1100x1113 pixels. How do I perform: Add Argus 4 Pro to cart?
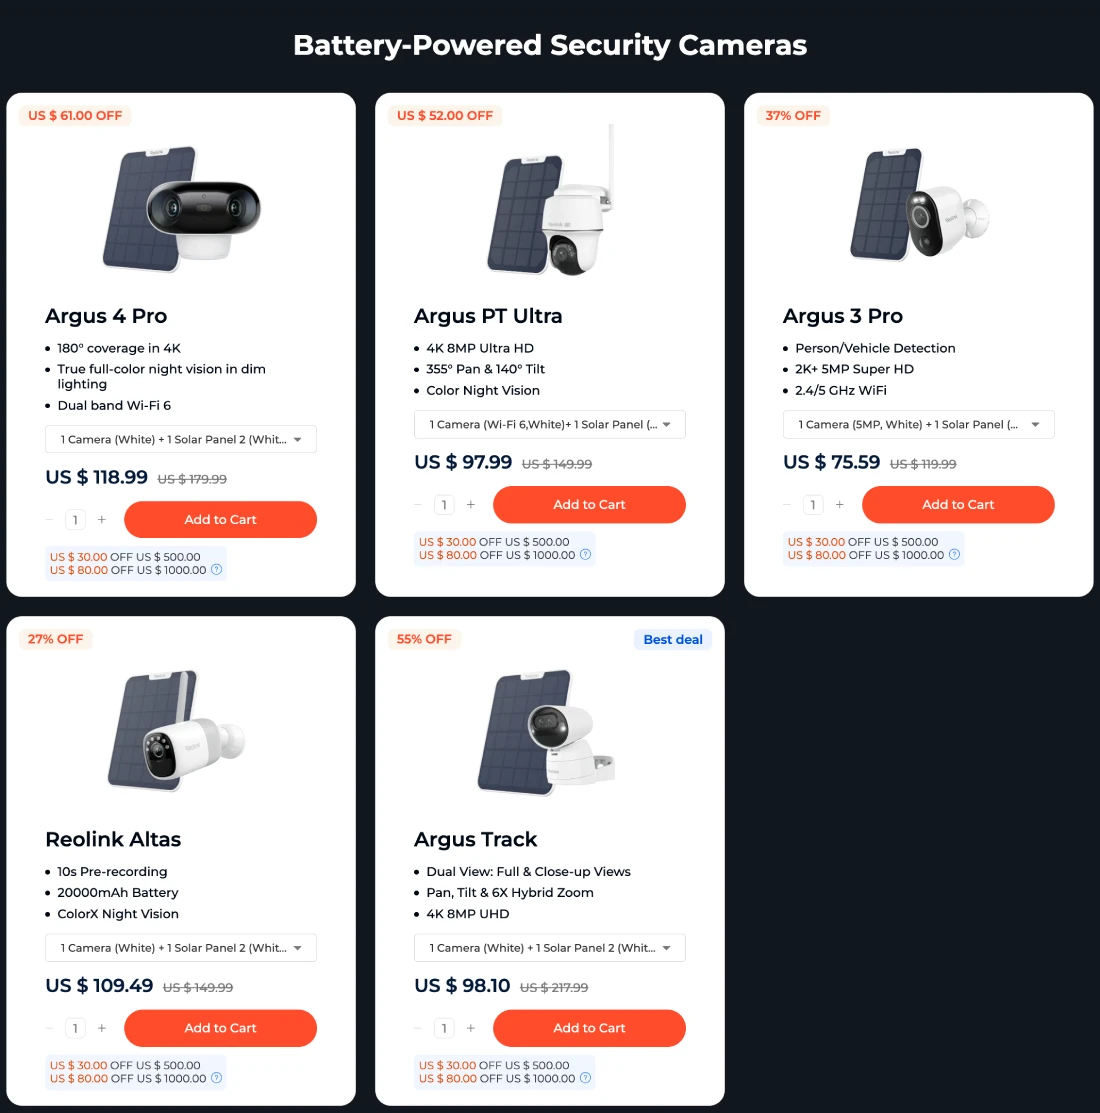pos(220,520)
